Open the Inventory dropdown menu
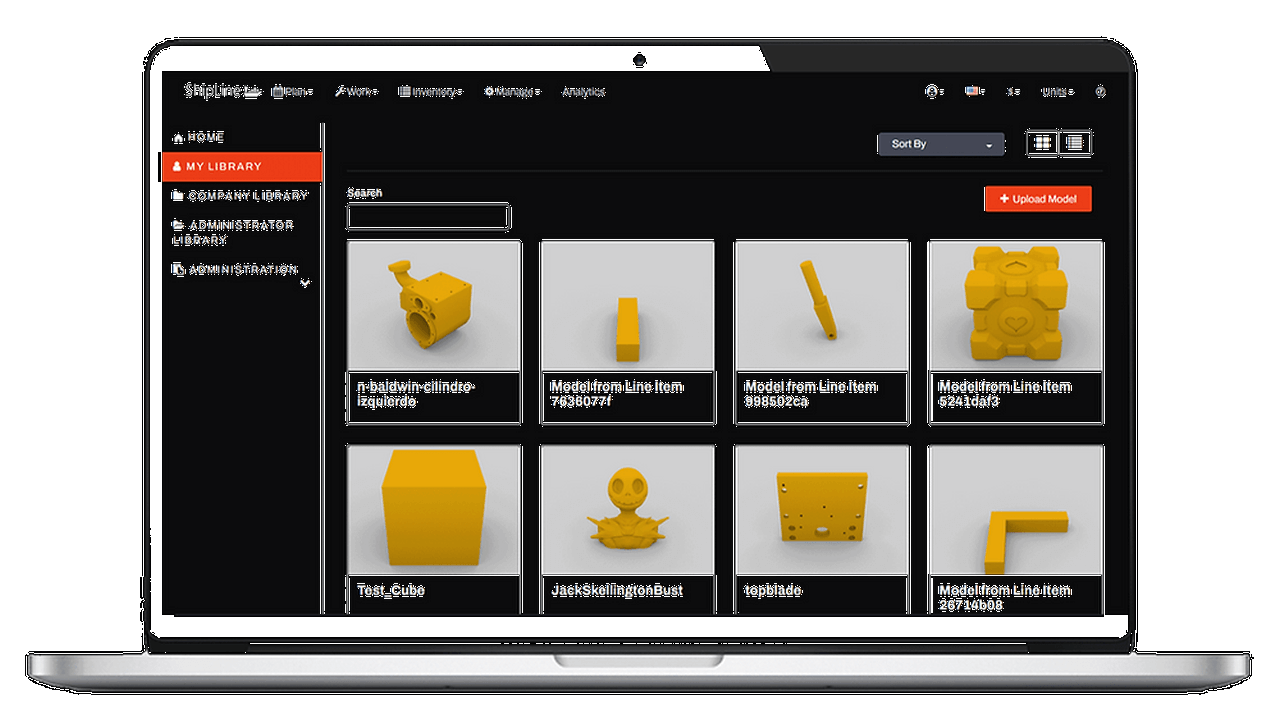 tap(431, 92)
